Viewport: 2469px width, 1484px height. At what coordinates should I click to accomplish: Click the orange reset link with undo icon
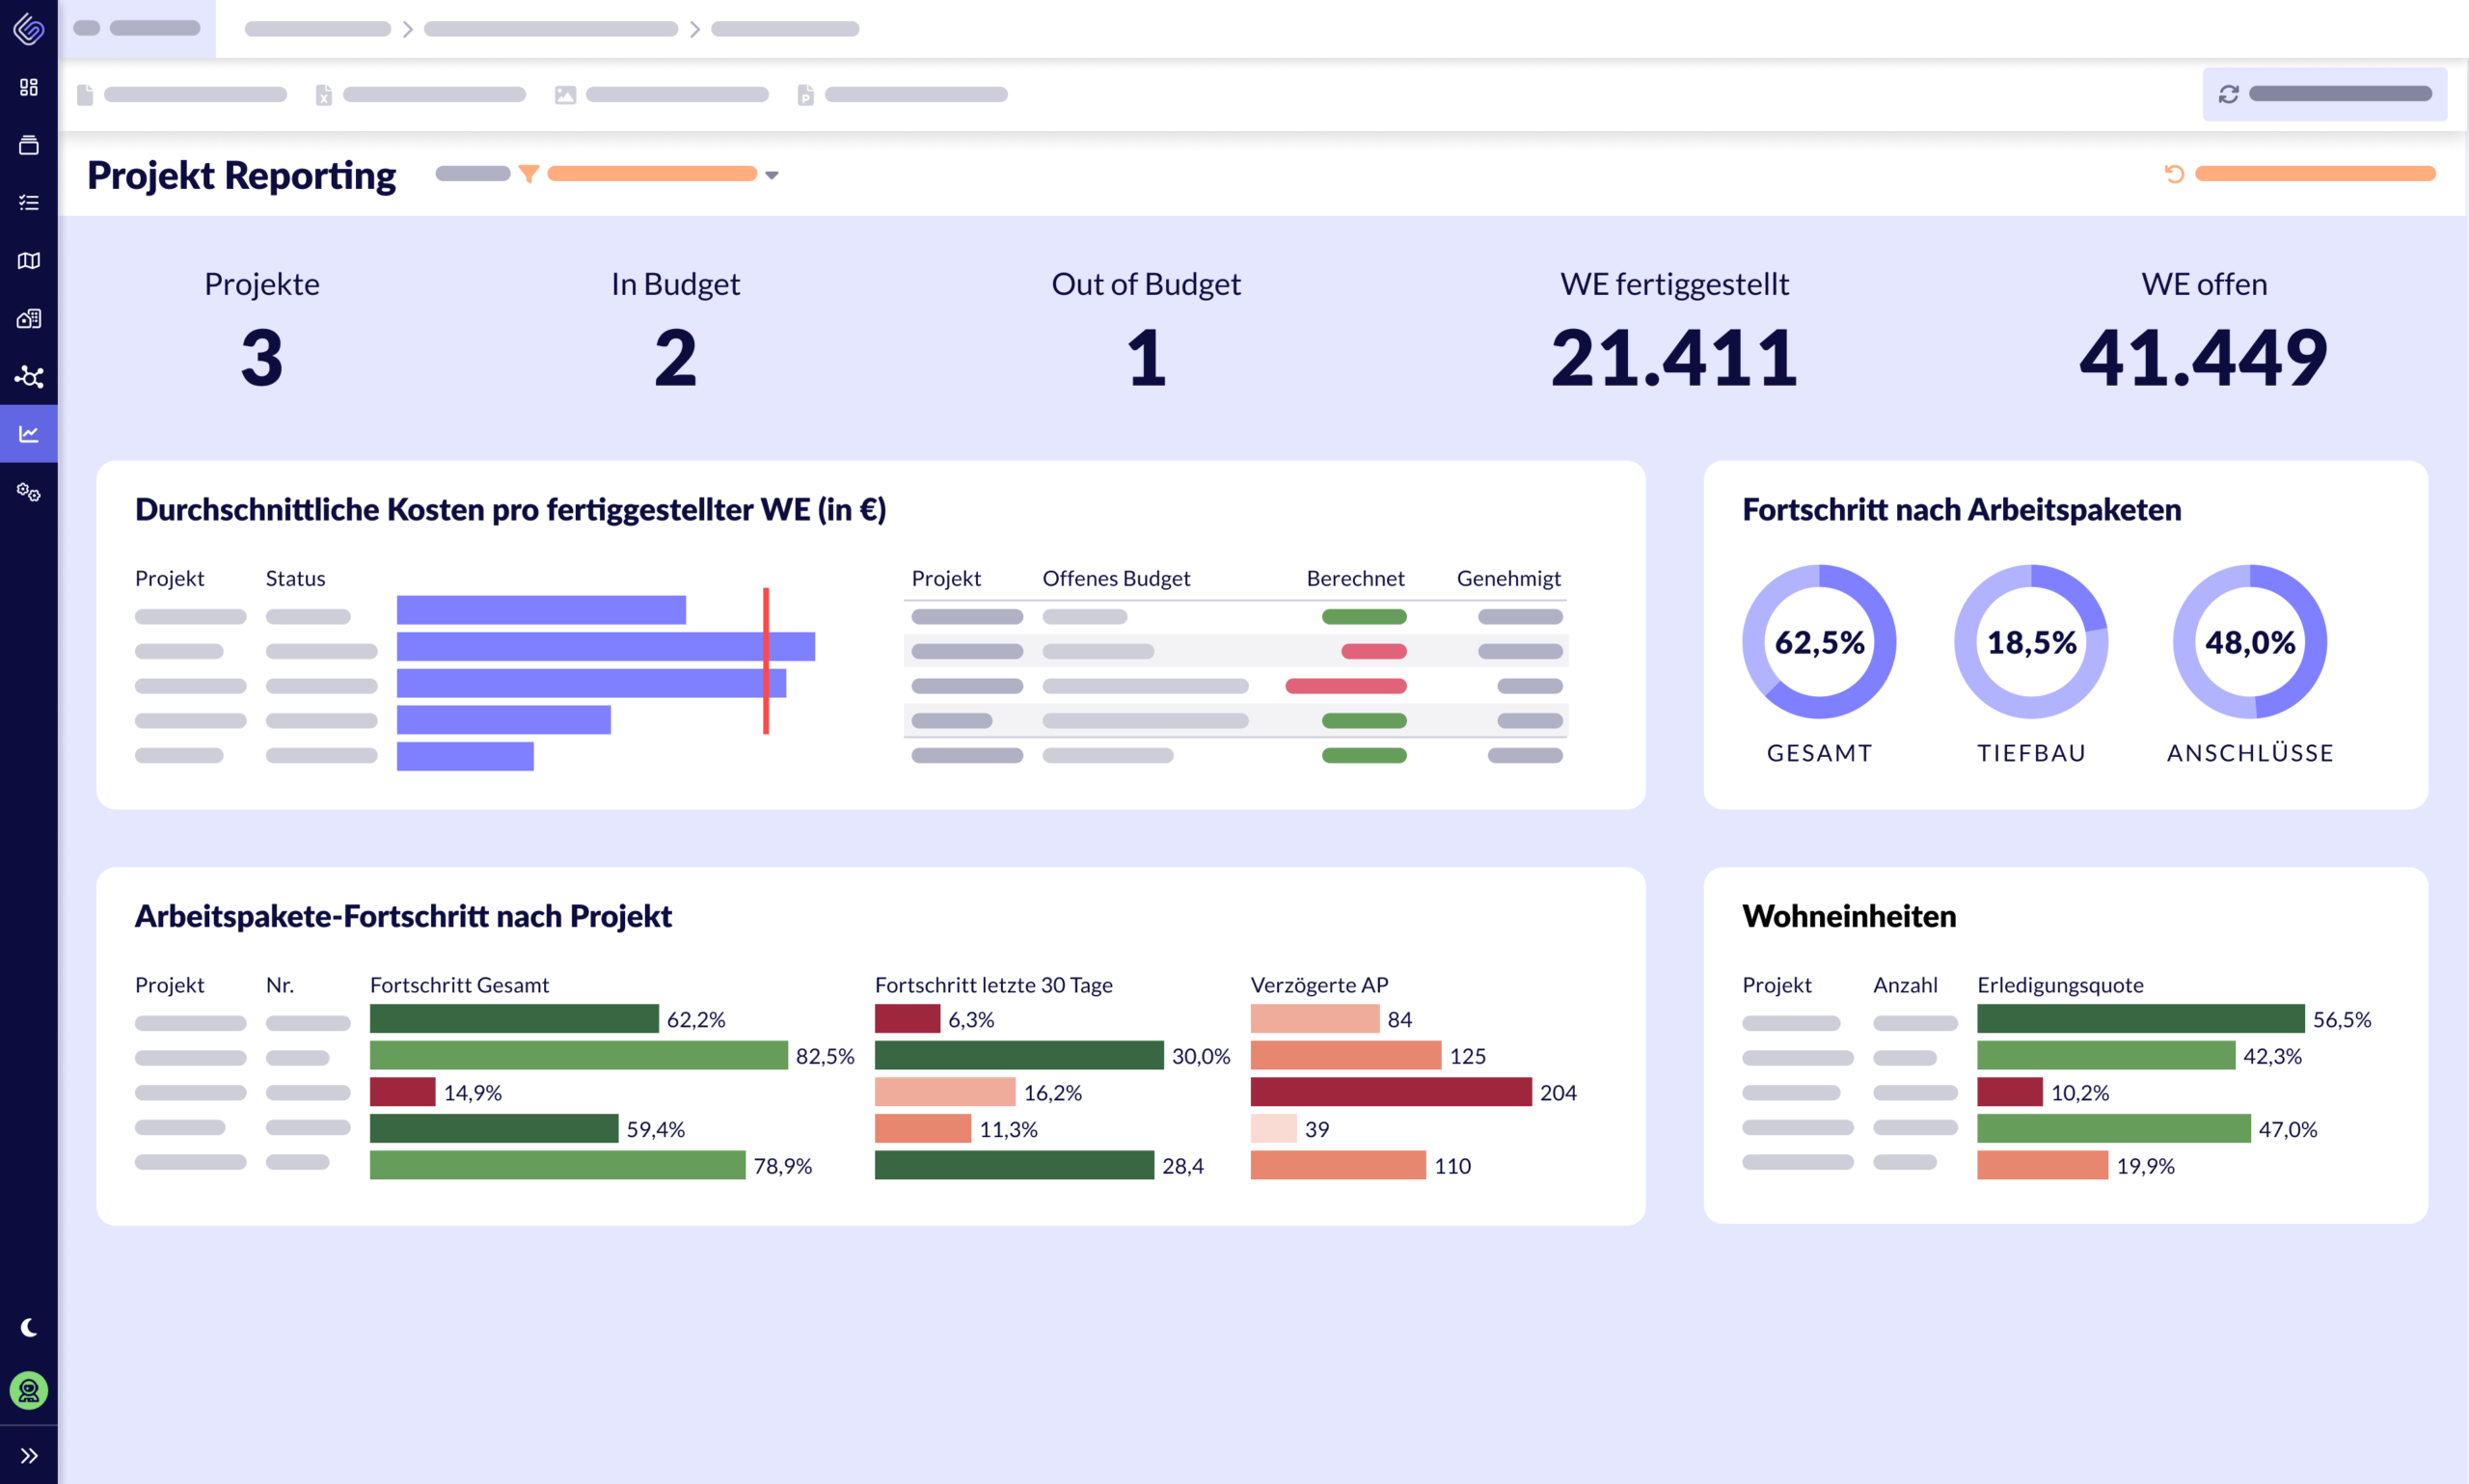[2300, 174]
